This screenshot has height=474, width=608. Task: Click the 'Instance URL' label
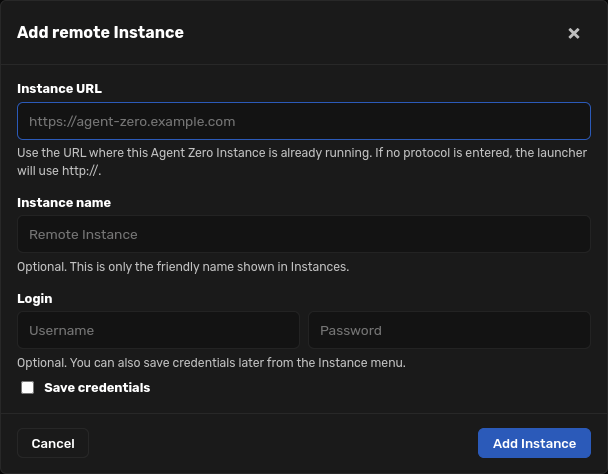[59, 88]
